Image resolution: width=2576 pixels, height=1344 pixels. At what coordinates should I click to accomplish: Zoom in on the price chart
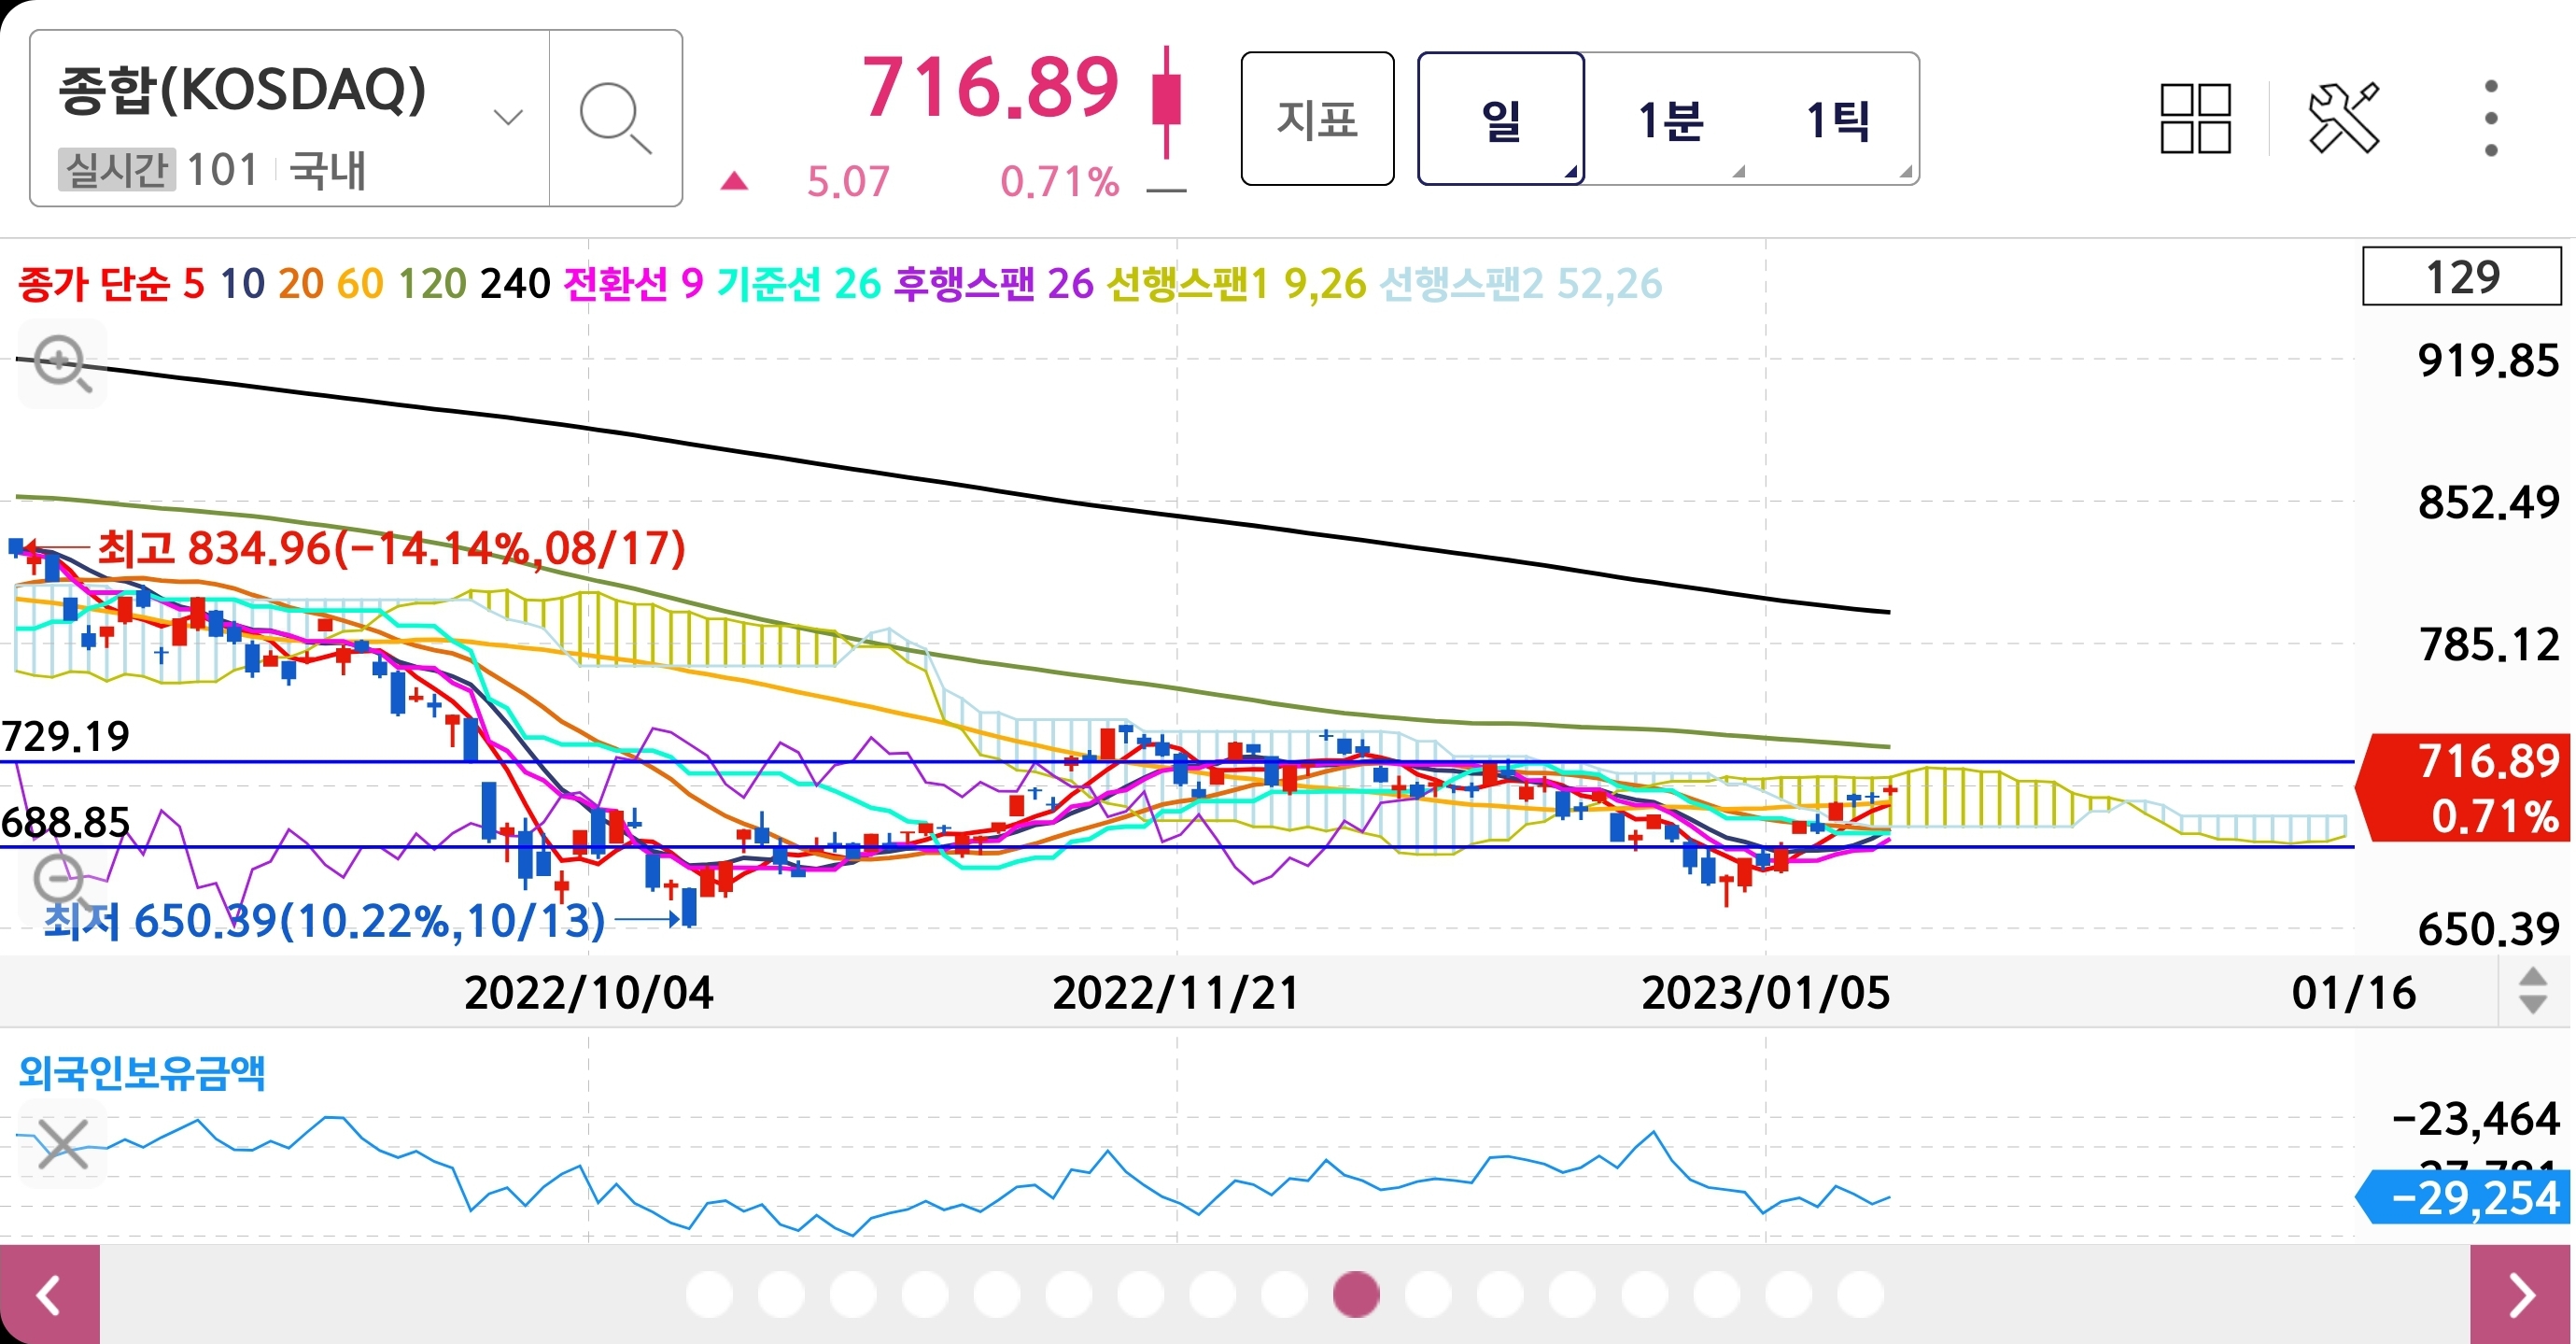62,363
